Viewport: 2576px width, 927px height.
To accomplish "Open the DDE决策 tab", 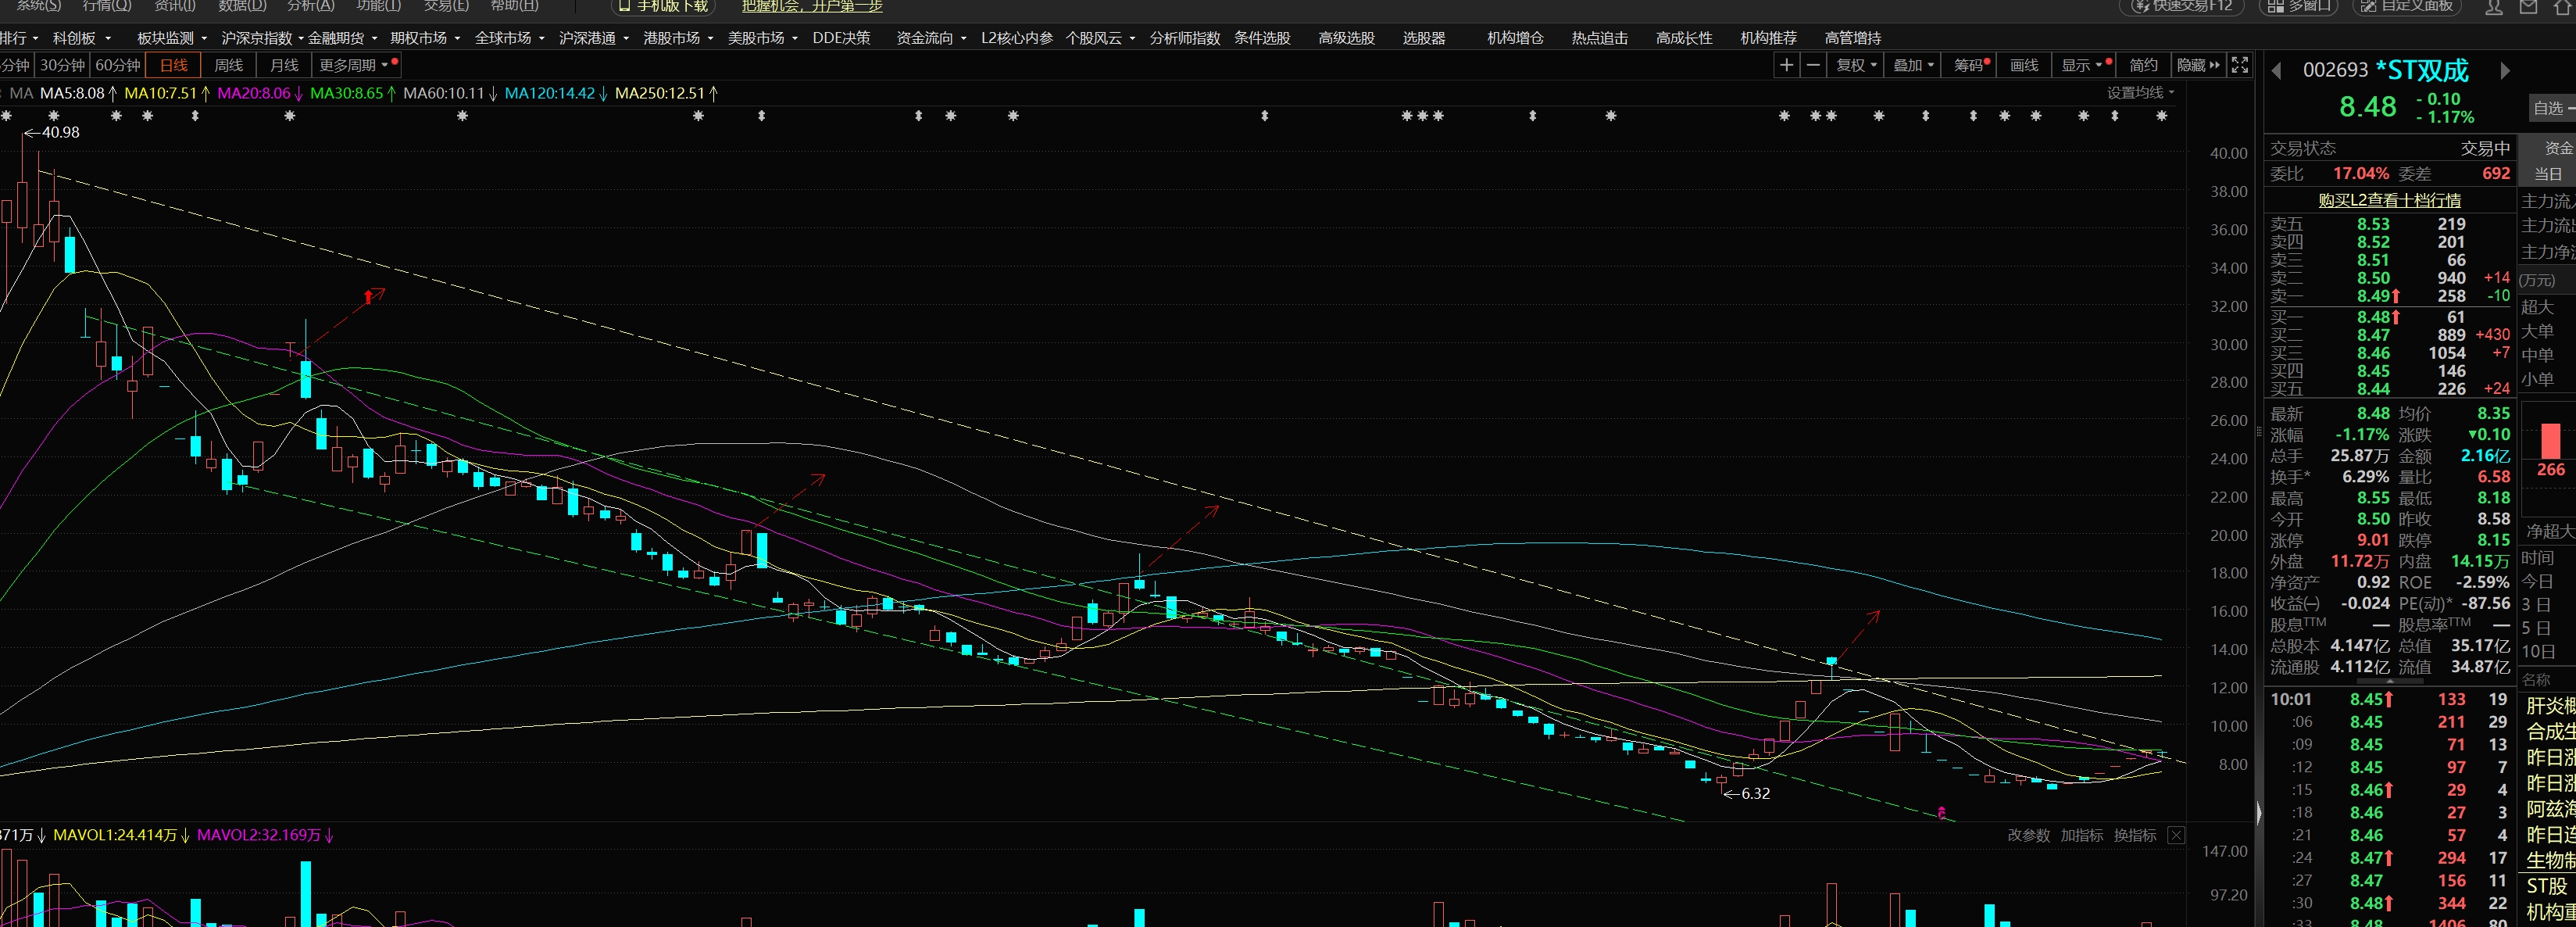I will [x=841, y=38].
